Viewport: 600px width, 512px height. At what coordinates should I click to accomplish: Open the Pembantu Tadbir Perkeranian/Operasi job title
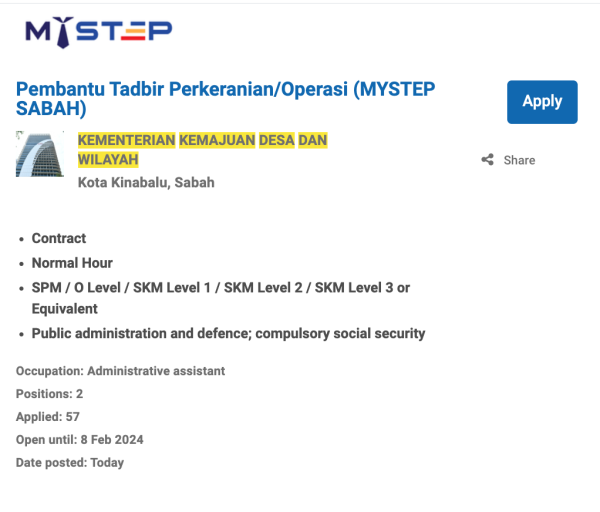225,98
